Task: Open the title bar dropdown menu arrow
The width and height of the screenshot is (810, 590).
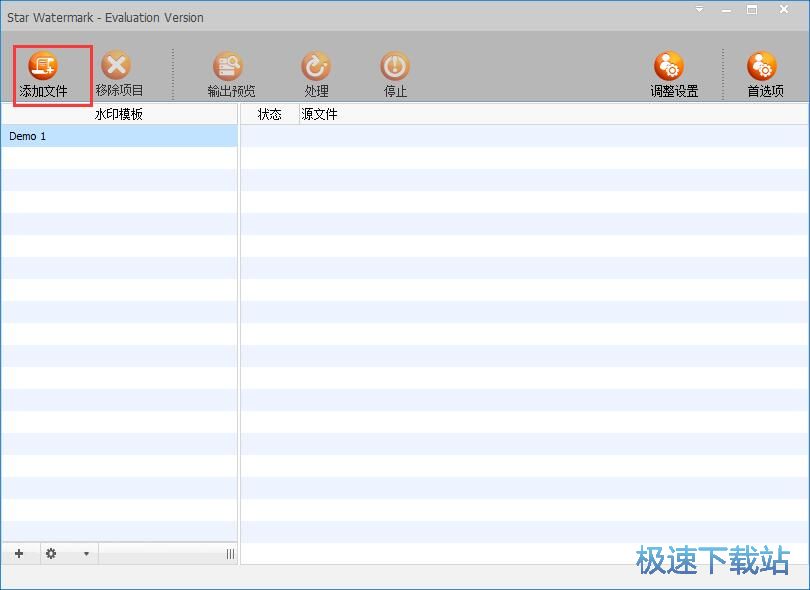Action: click(x=700, y=10)
